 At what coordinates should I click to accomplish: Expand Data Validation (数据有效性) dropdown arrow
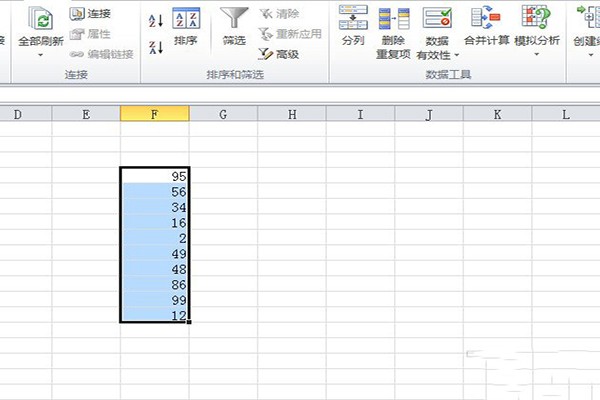(457, 56)
